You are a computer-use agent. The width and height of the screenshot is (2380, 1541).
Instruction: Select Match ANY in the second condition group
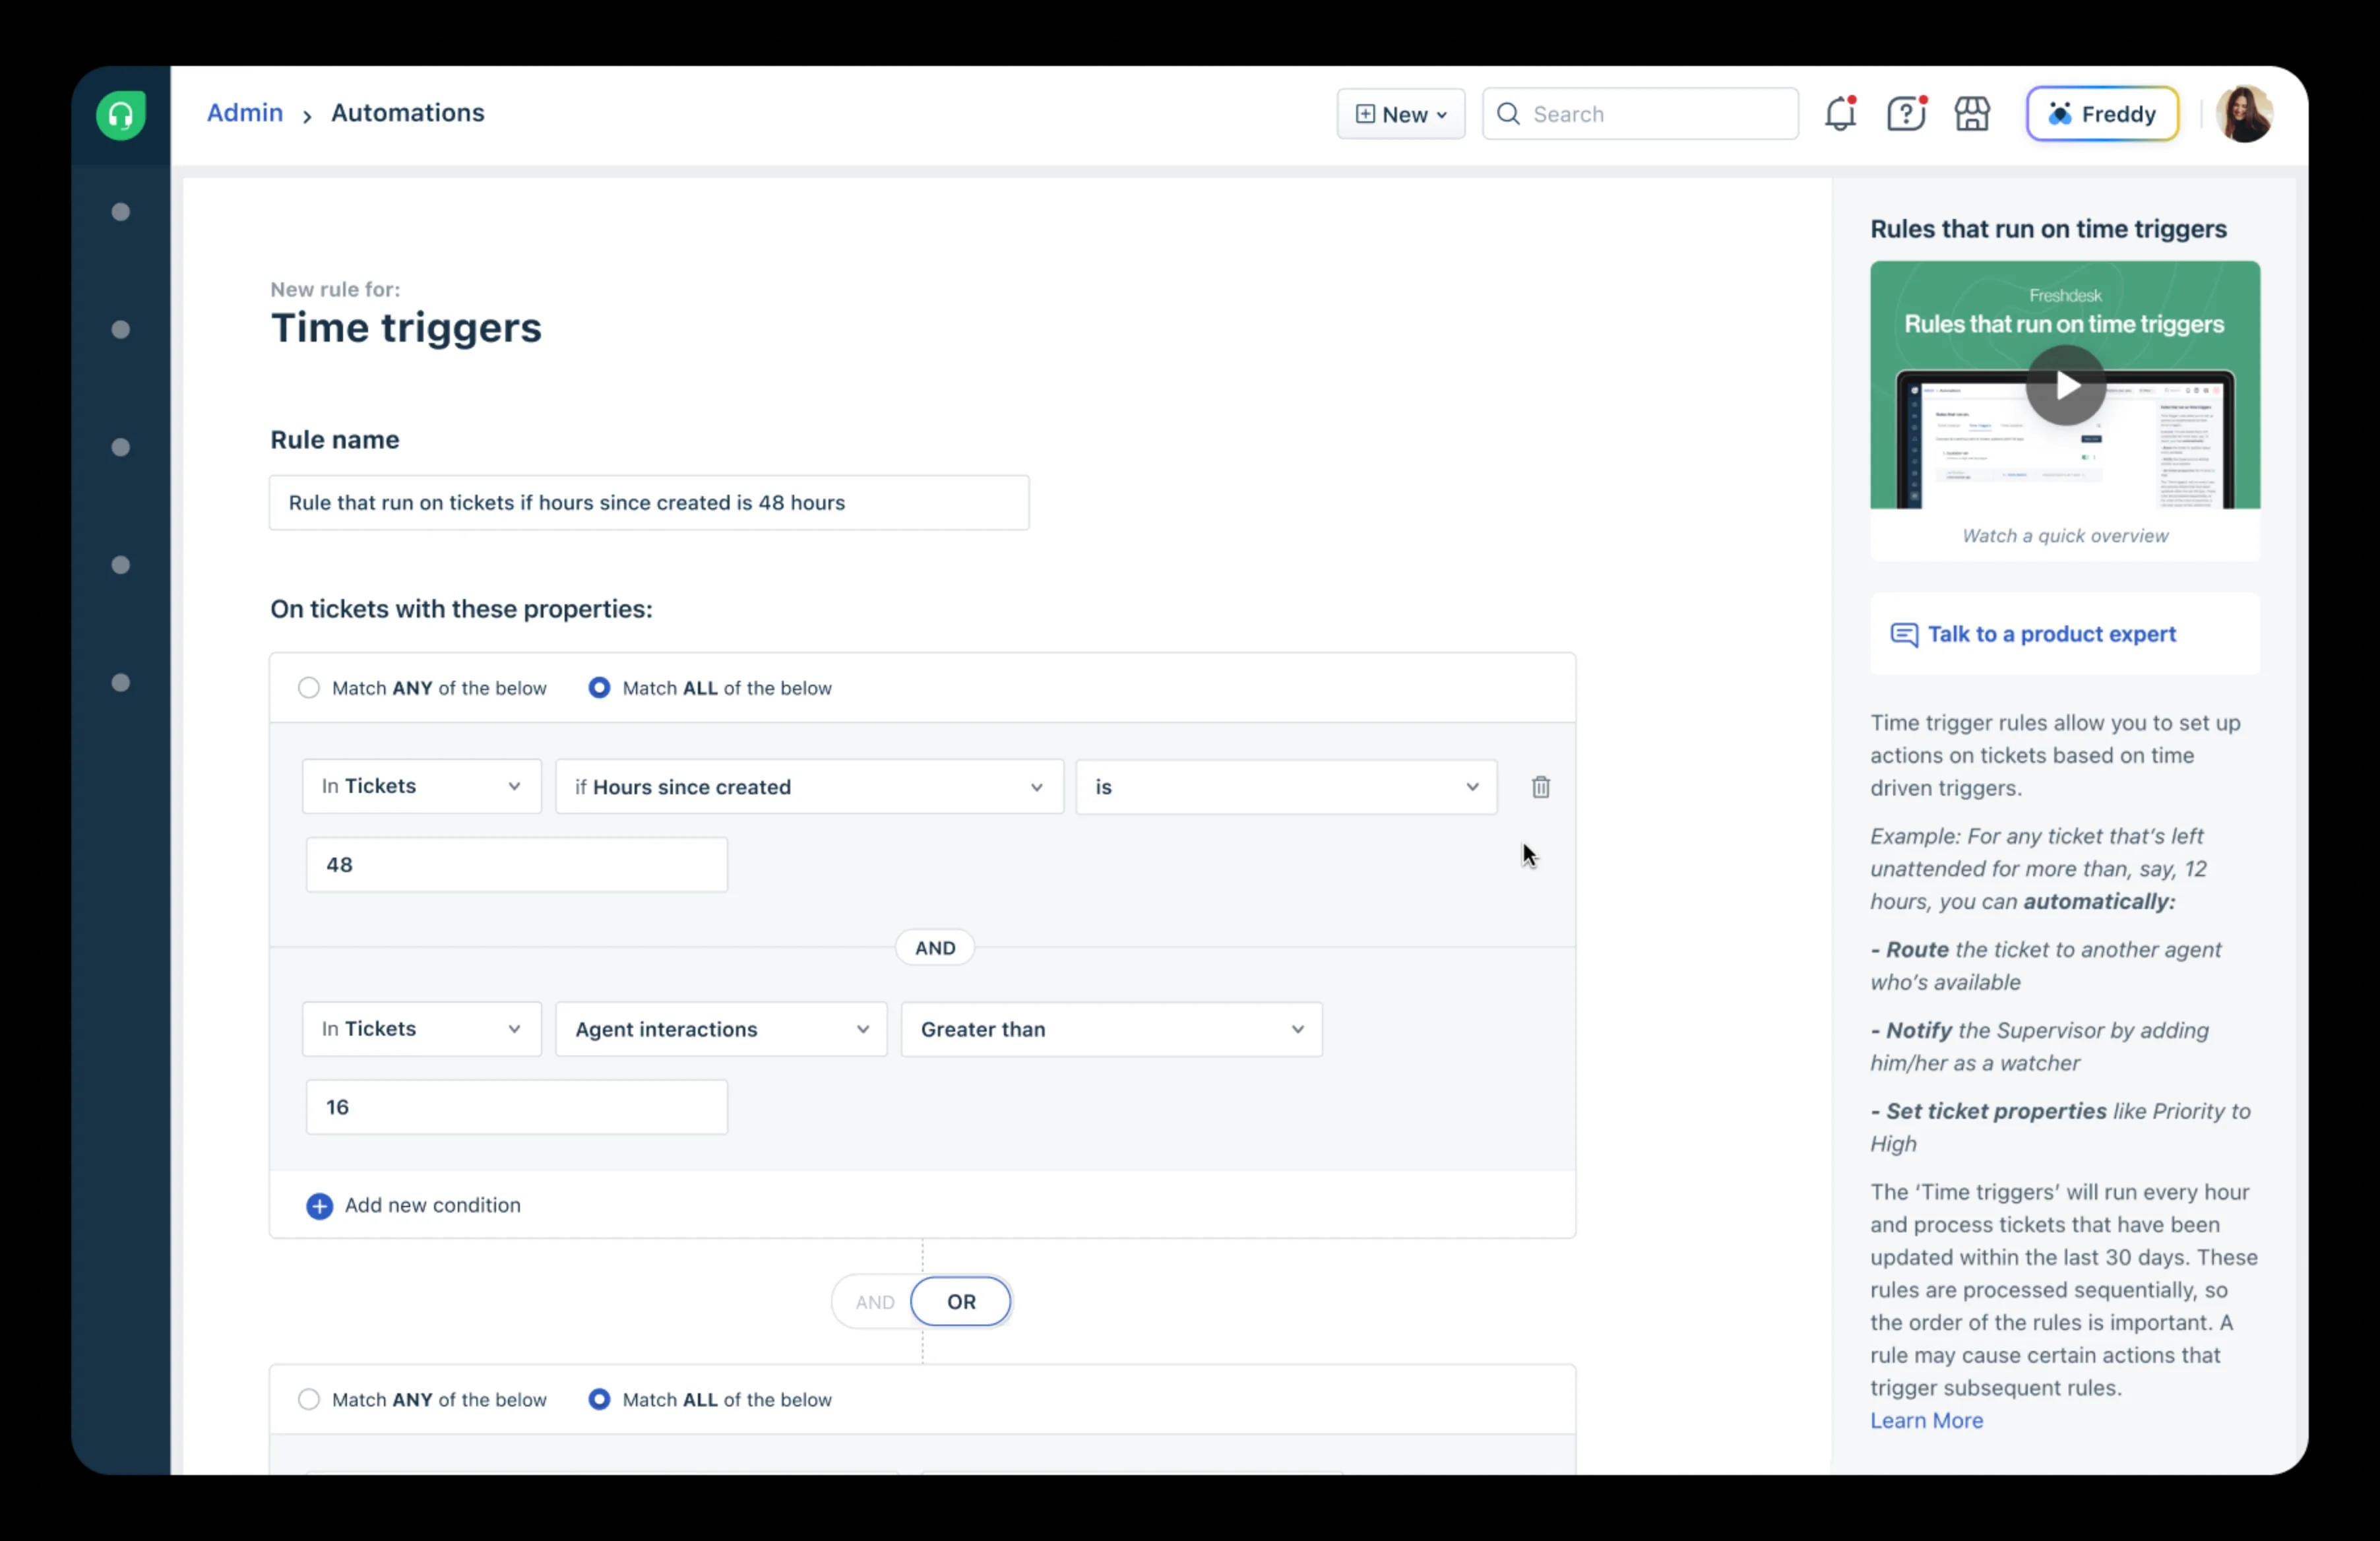click(x=309, y=1399)
